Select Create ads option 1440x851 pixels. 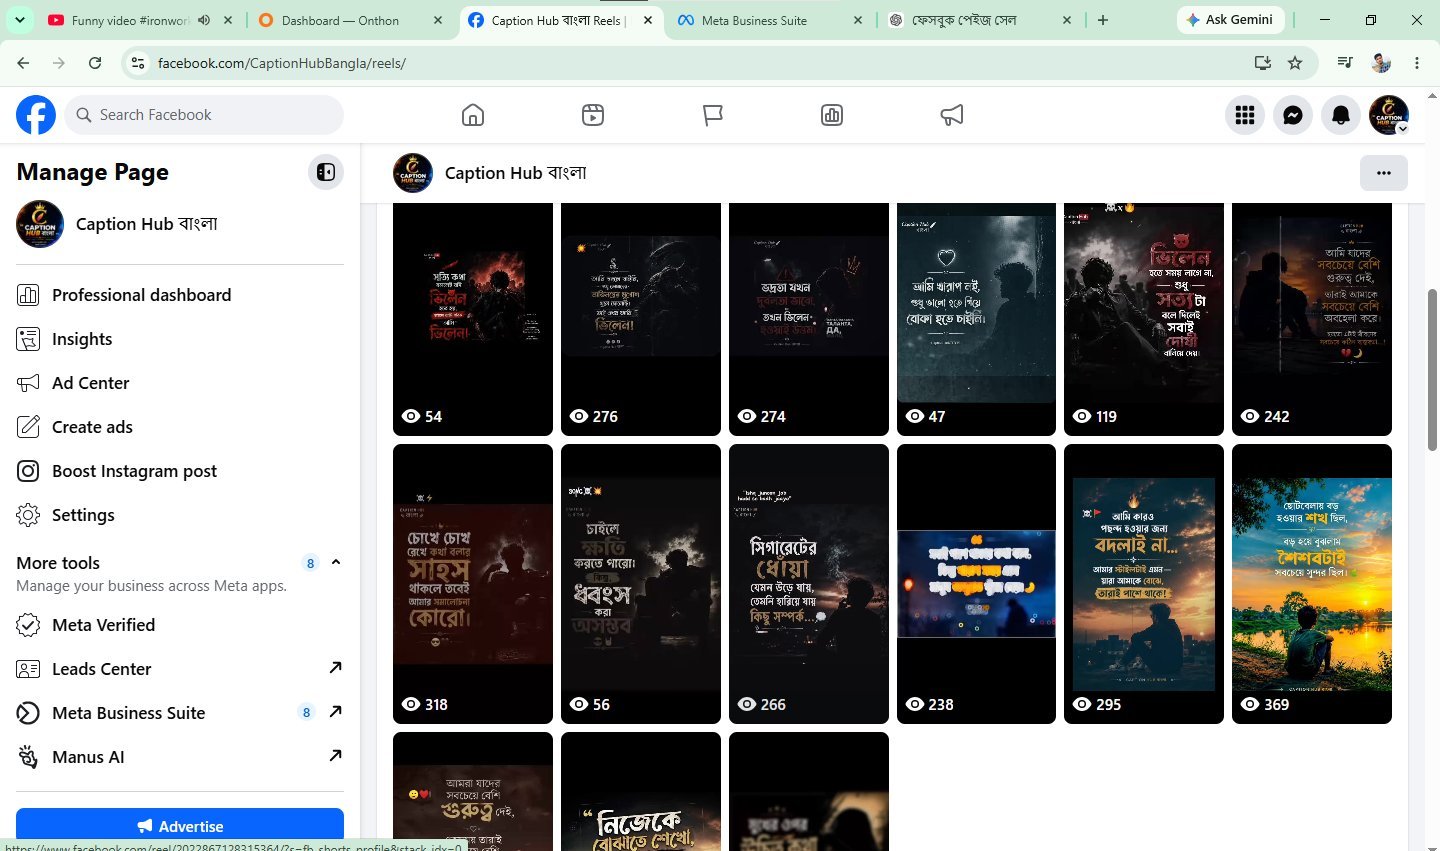pos(180,427)
